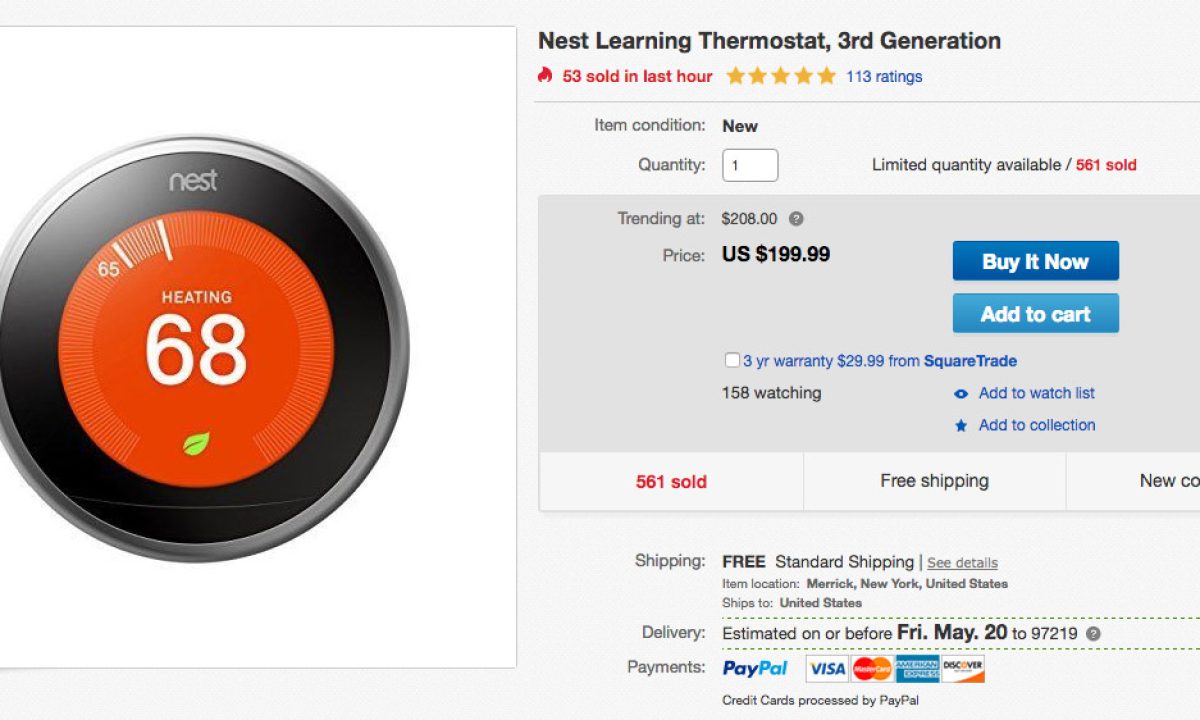The height and width of the screenshot is (720, 1200).
Task: Open the 113 ratings link
Action: [884, 76]
